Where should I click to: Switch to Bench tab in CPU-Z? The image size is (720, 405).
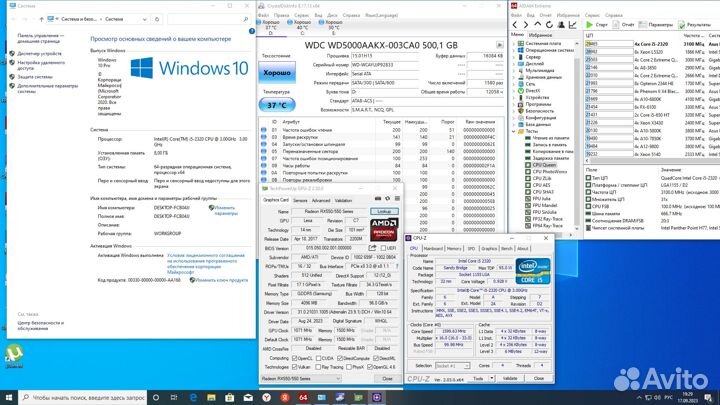506,248
